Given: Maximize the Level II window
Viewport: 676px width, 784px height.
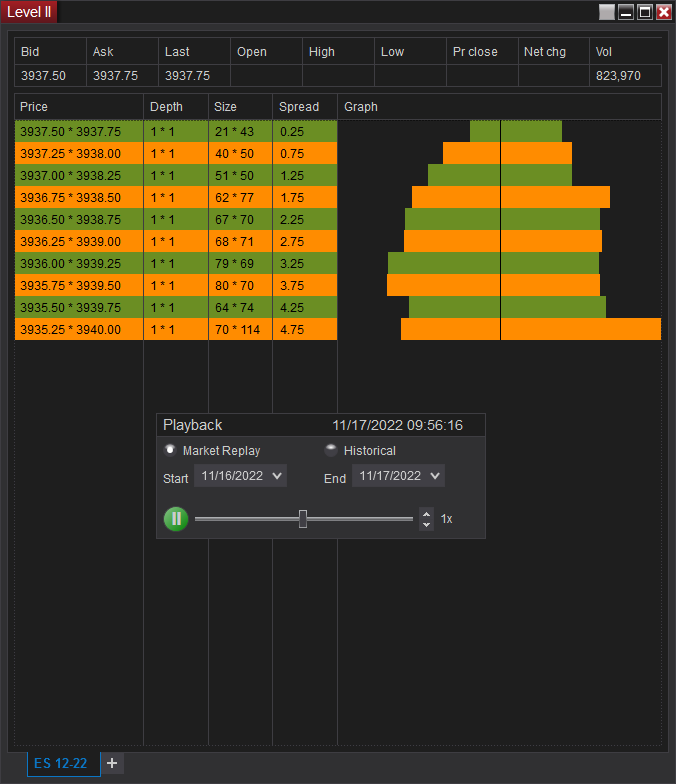Looking at the screenshot, I should (x=645, y=12).
